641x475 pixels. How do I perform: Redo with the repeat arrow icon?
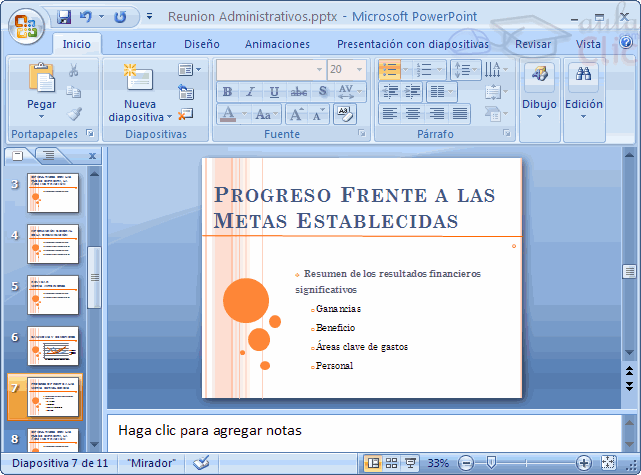pyautogui.click(x=121, y=17)
